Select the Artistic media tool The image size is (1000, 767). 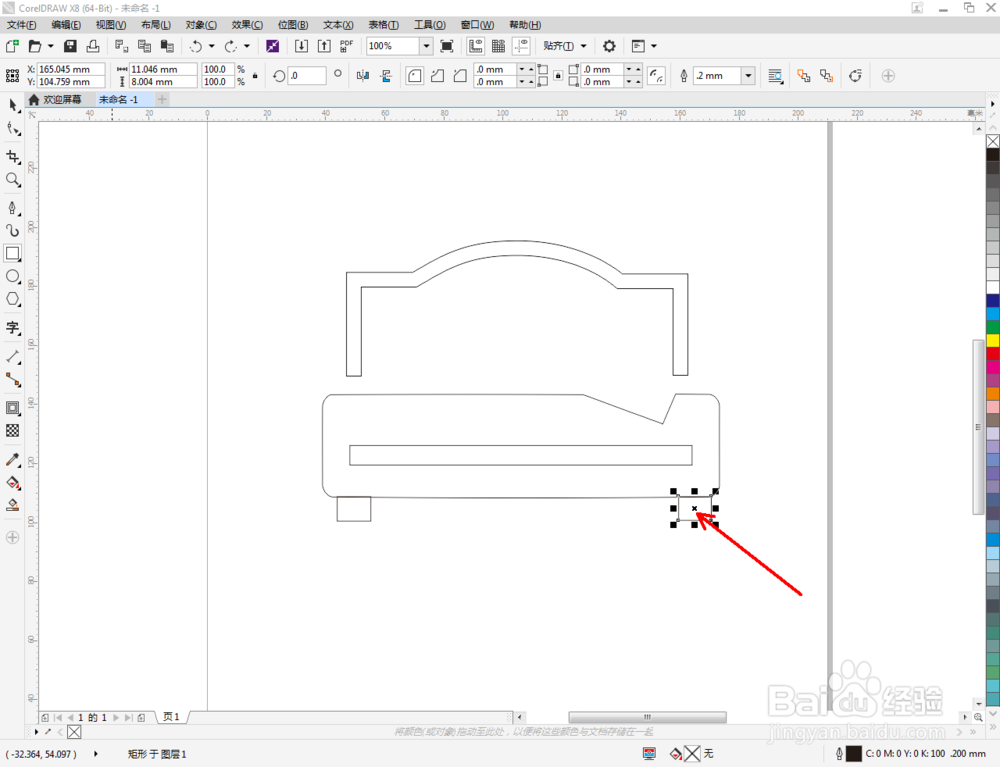pos(13,230)
